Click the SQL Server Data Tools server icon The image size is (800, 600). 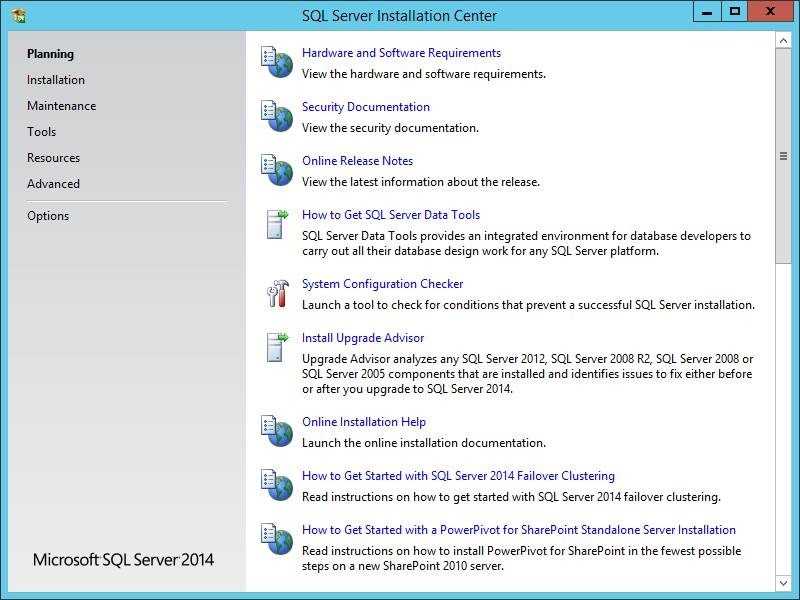[x=277, y=224]
